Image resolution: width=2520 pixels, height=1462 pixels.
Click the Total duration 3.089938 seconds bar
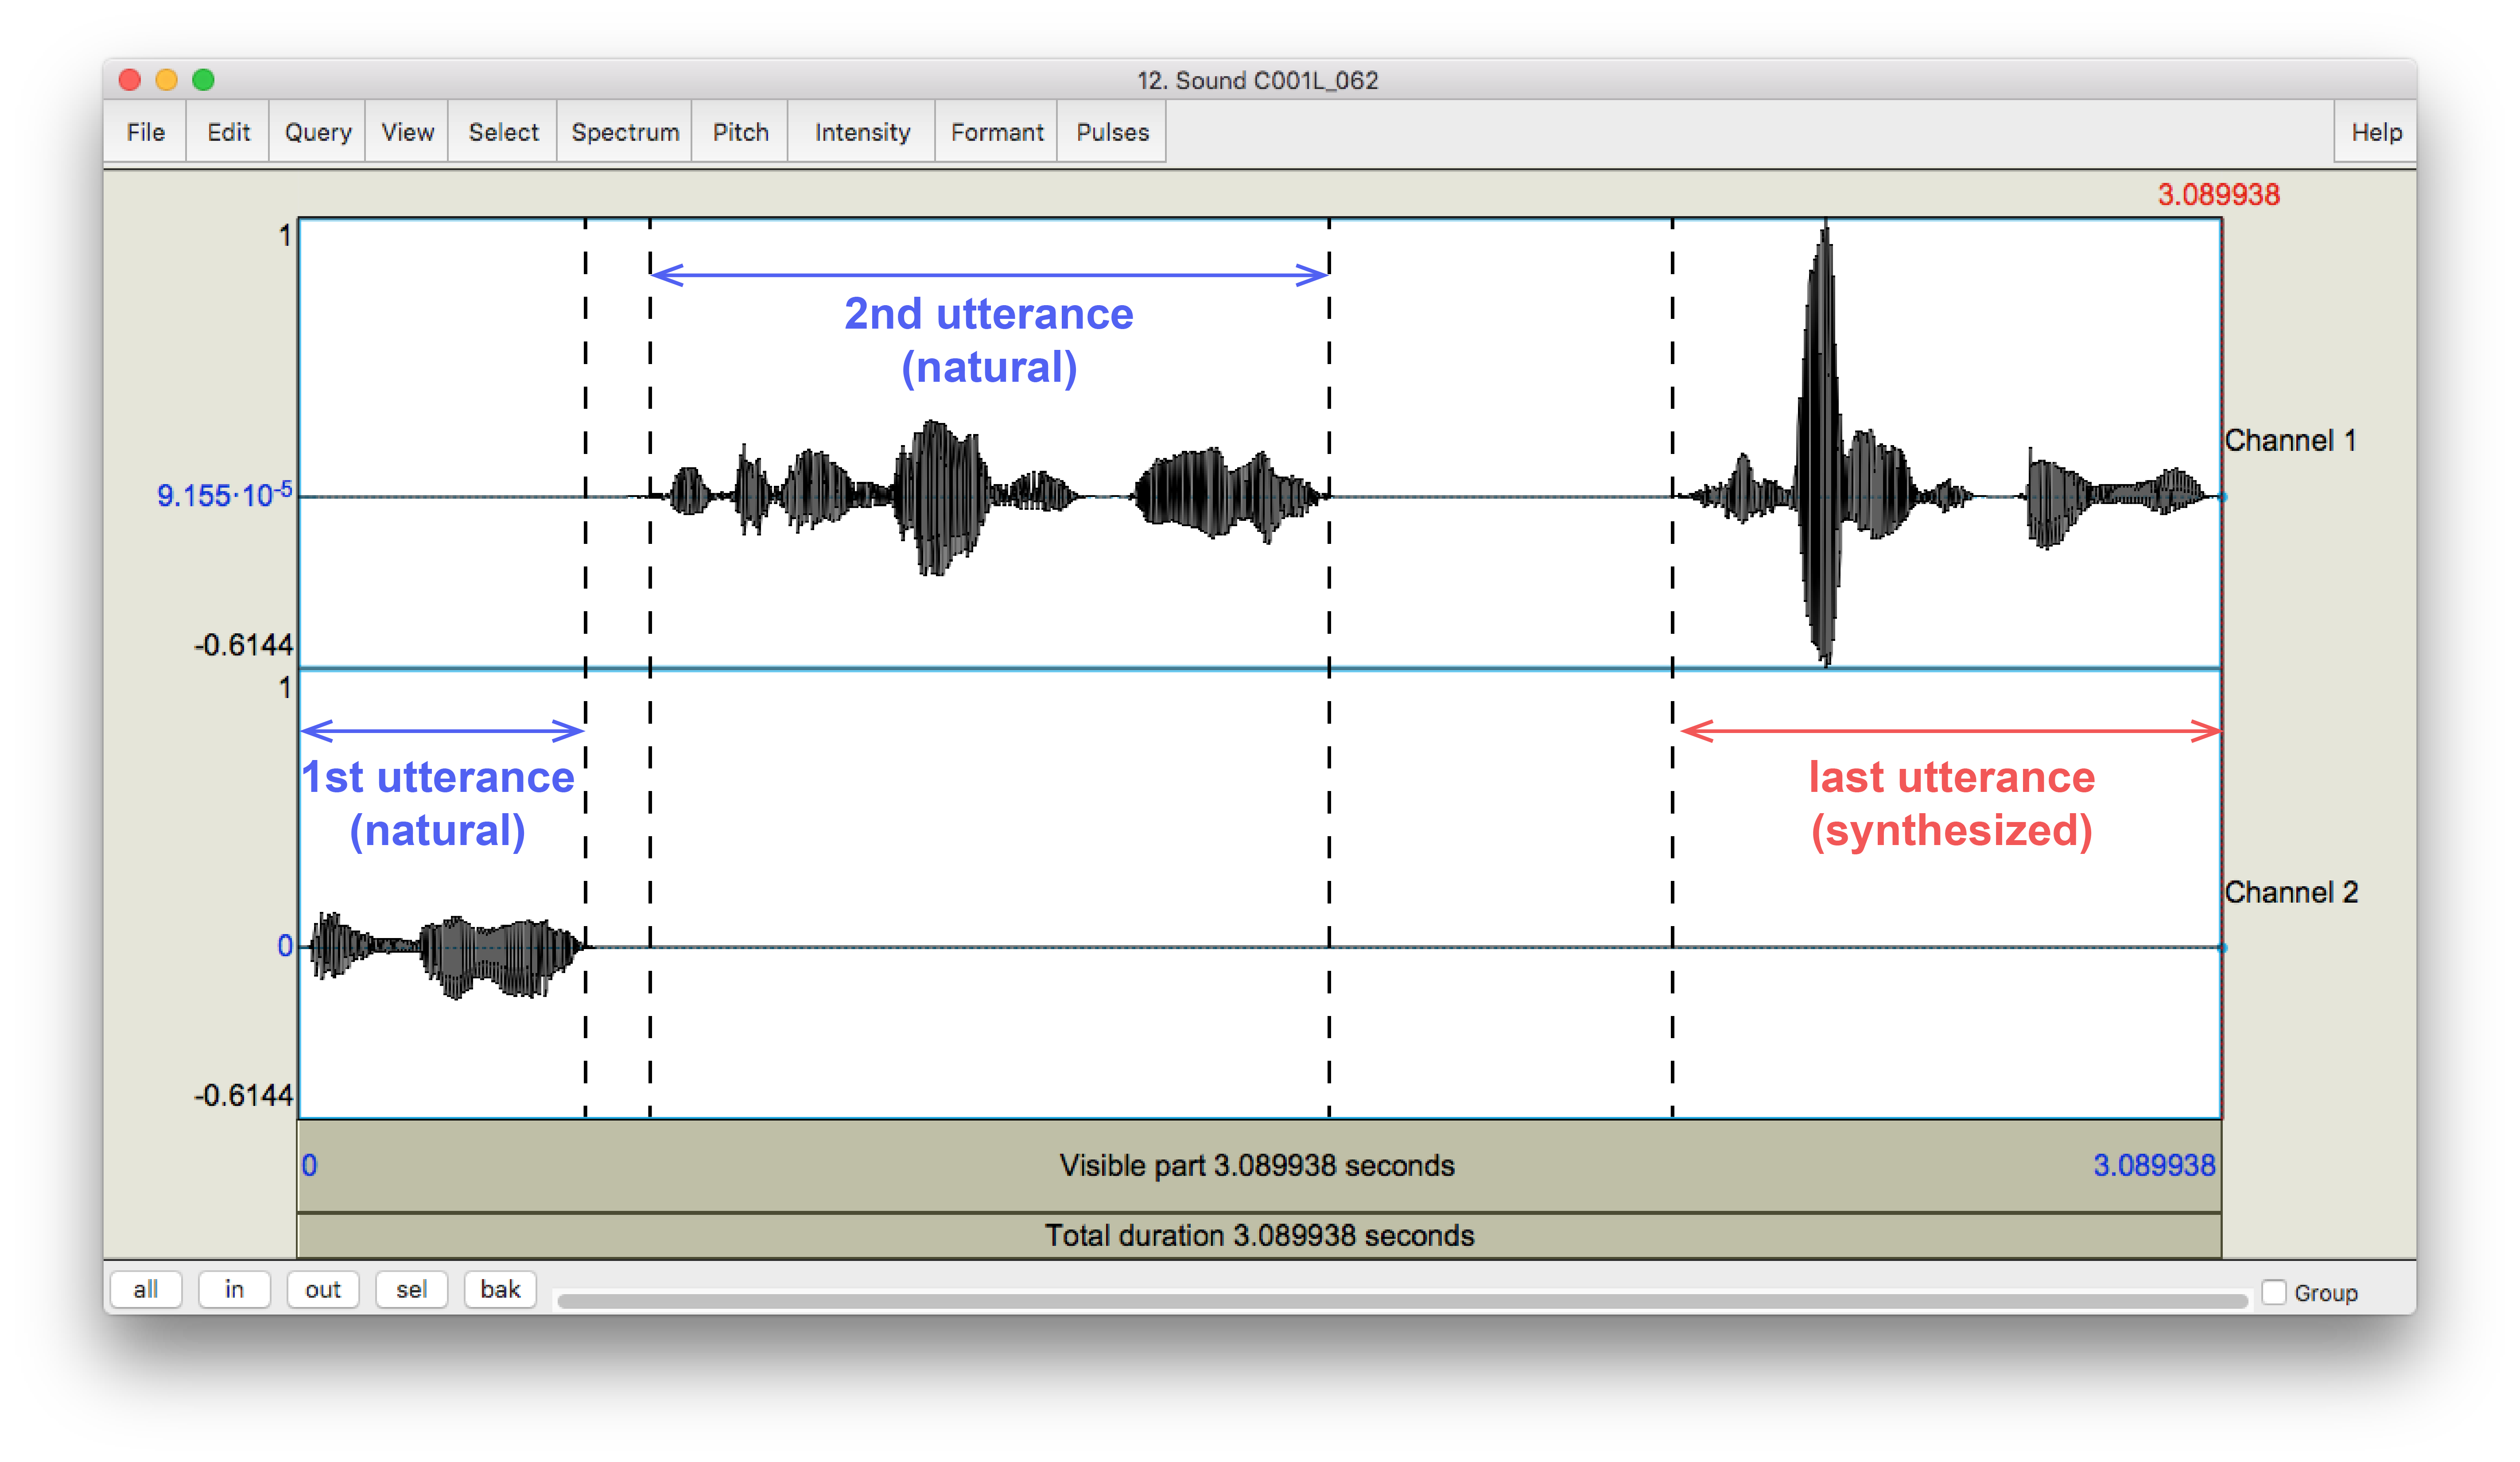pyautogui.click(x=1259, y=1236)
